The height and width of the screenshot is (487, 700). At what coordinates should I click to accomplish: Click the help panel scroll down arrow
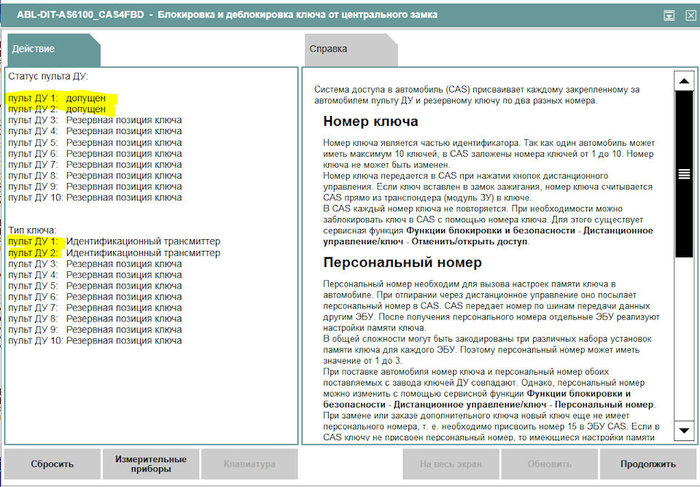coord(684,430)
